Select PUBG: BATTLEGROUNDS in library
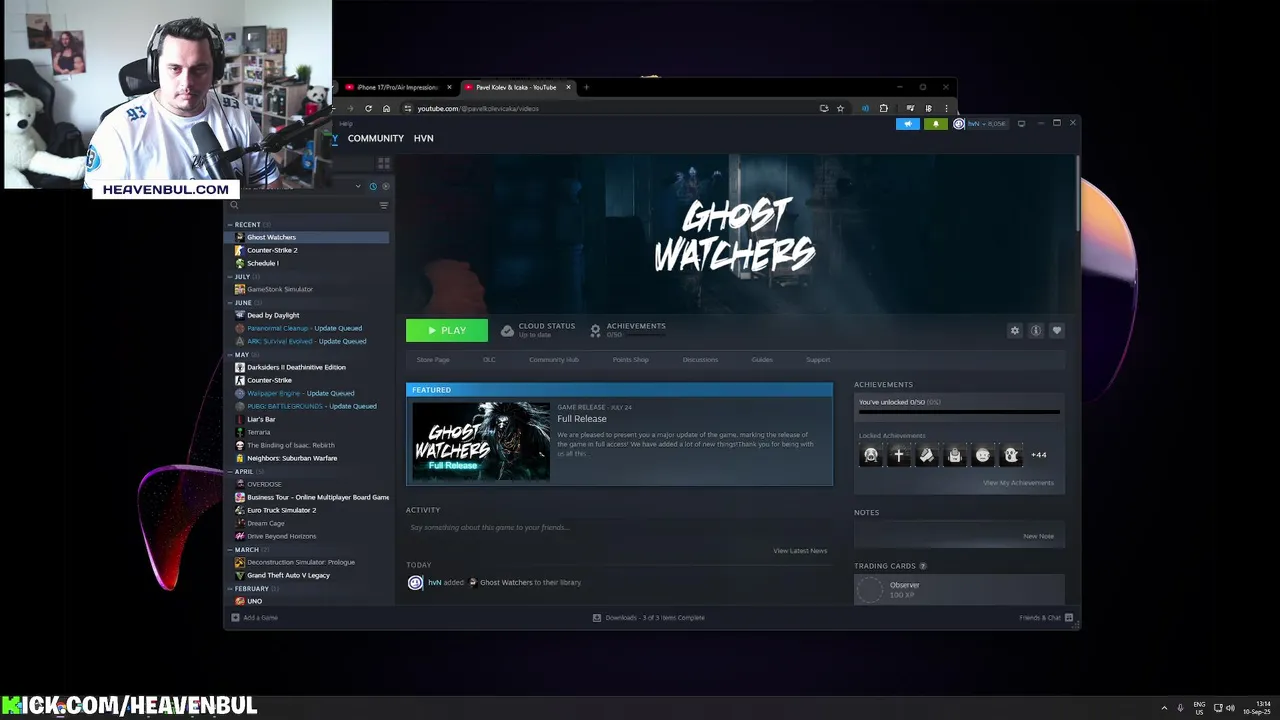Viewport: 1280px width, 720px height. tap(310, 406)
